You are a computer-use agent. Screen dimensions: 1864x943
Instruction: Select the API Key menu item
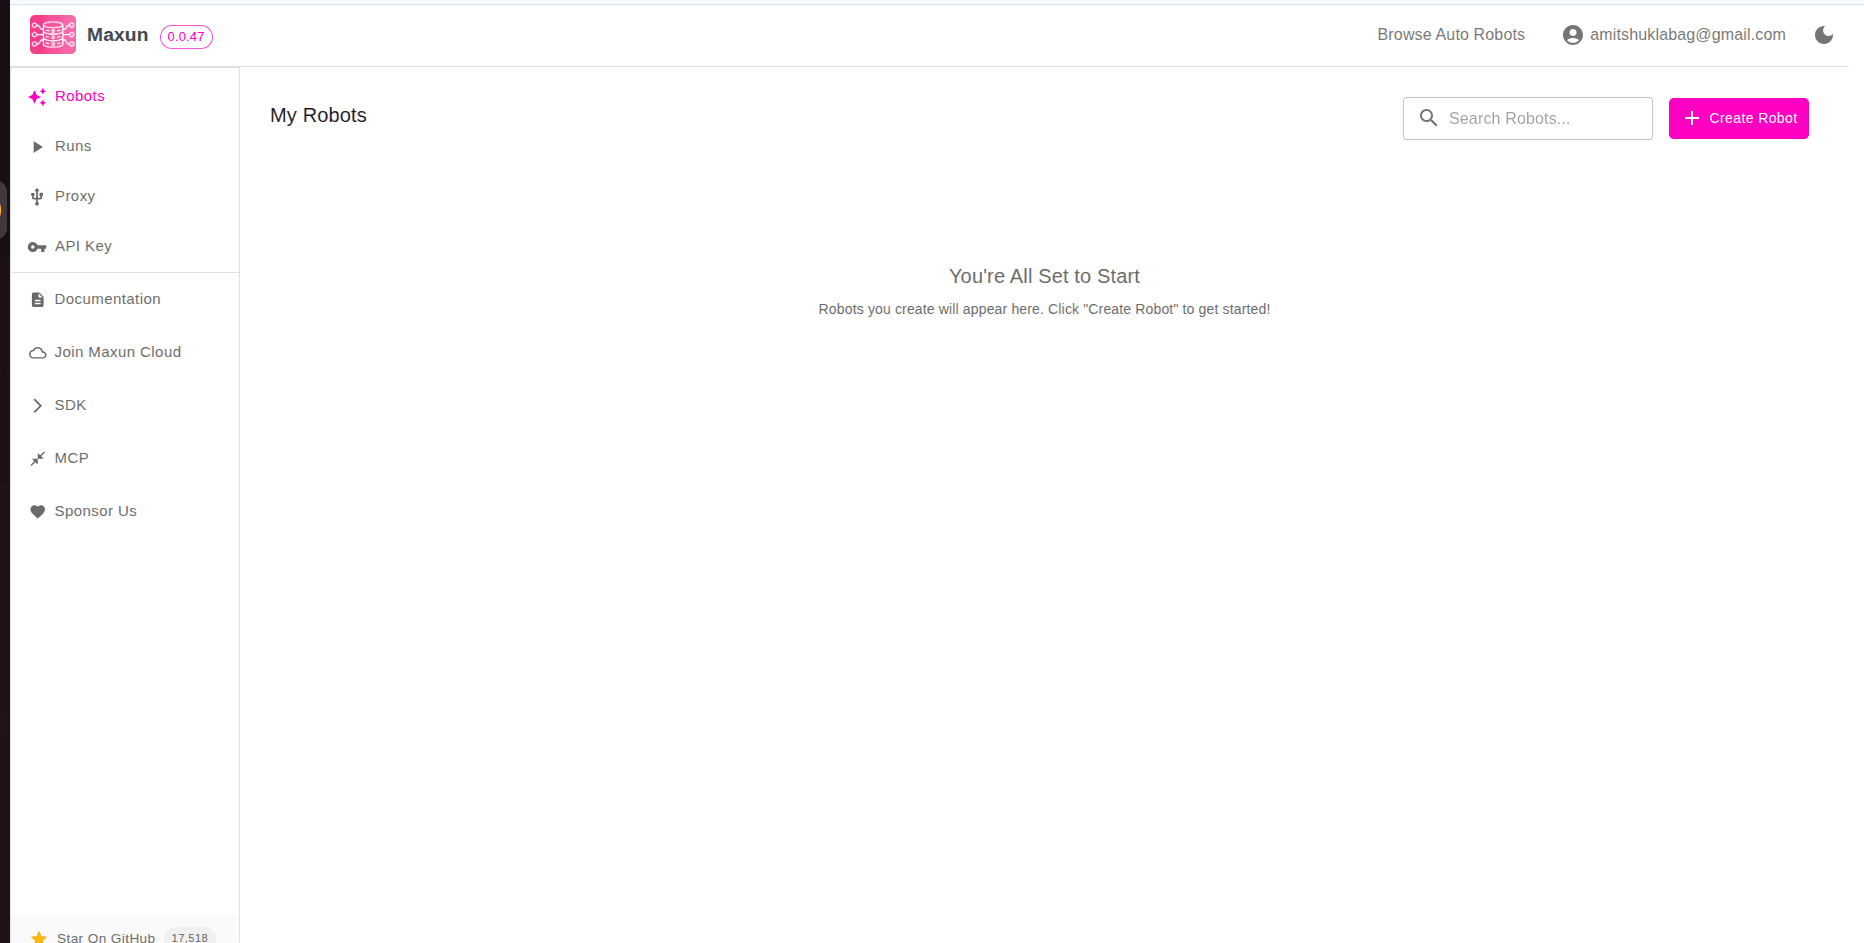pos(125,247)
